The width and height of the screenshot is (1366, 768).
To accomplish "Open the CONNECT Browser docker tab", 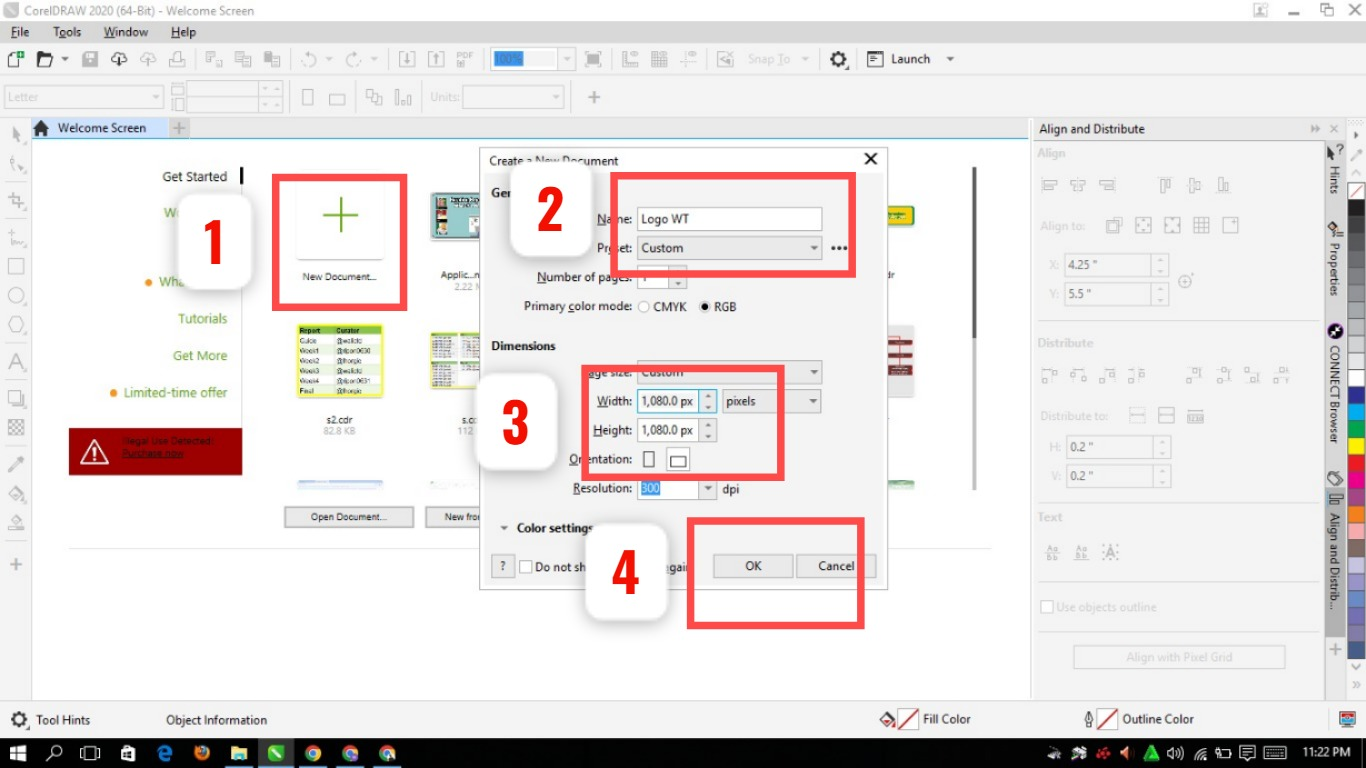I will pos(1334,384).
